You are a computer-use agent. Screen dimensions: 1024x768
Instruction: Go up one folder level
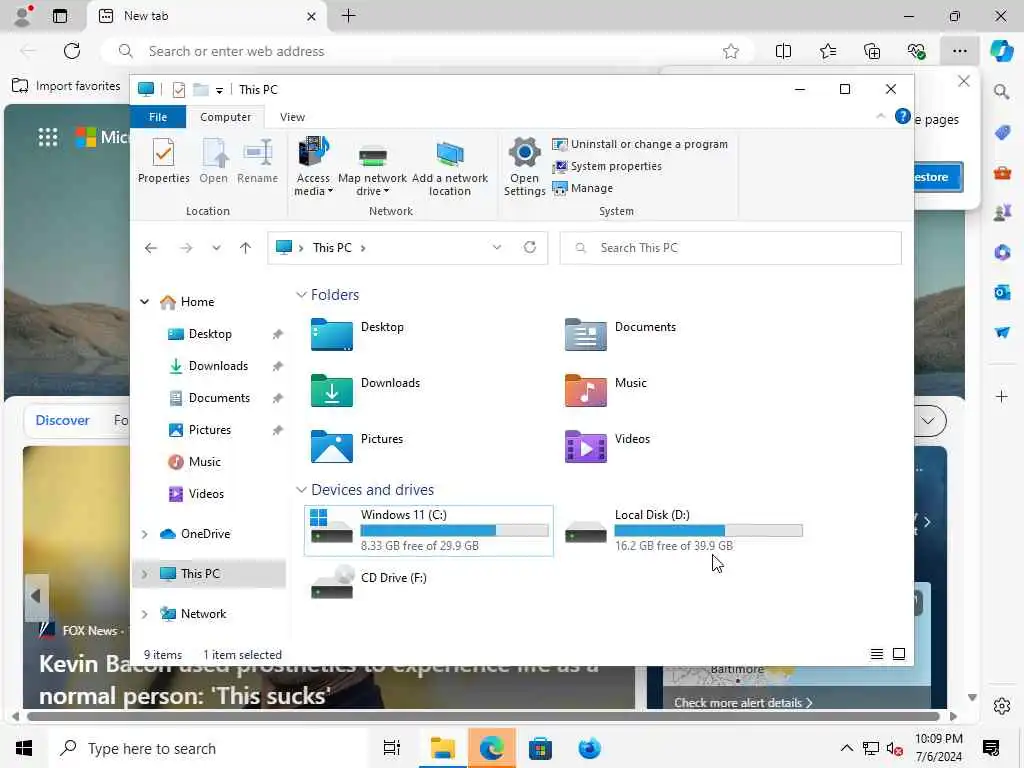click(x=245, y=248)
